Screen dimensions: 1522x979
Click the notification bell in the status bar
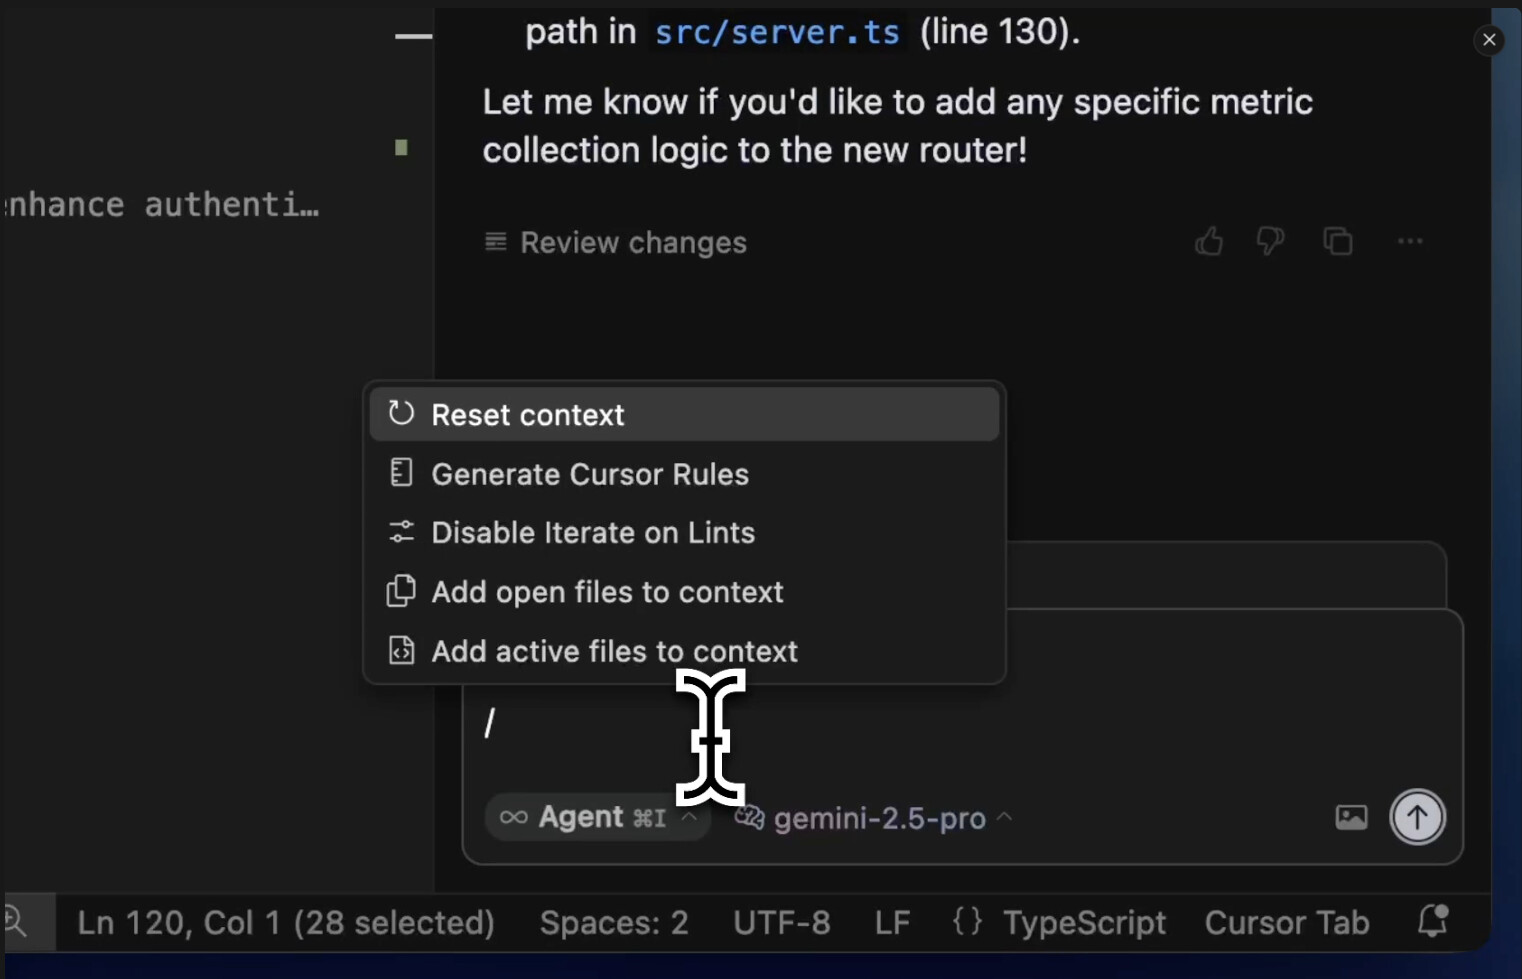1432,921
